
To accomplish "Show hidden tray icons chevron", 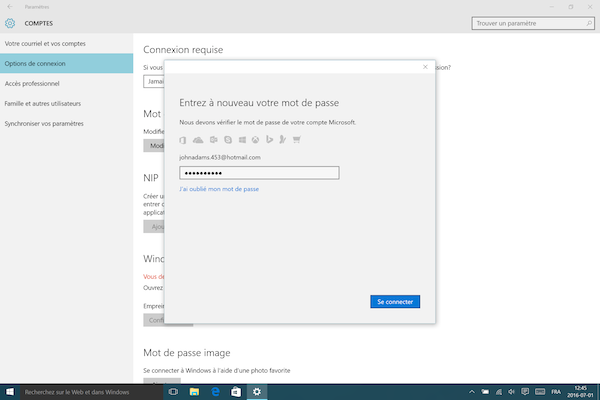I will click(472, 392).
